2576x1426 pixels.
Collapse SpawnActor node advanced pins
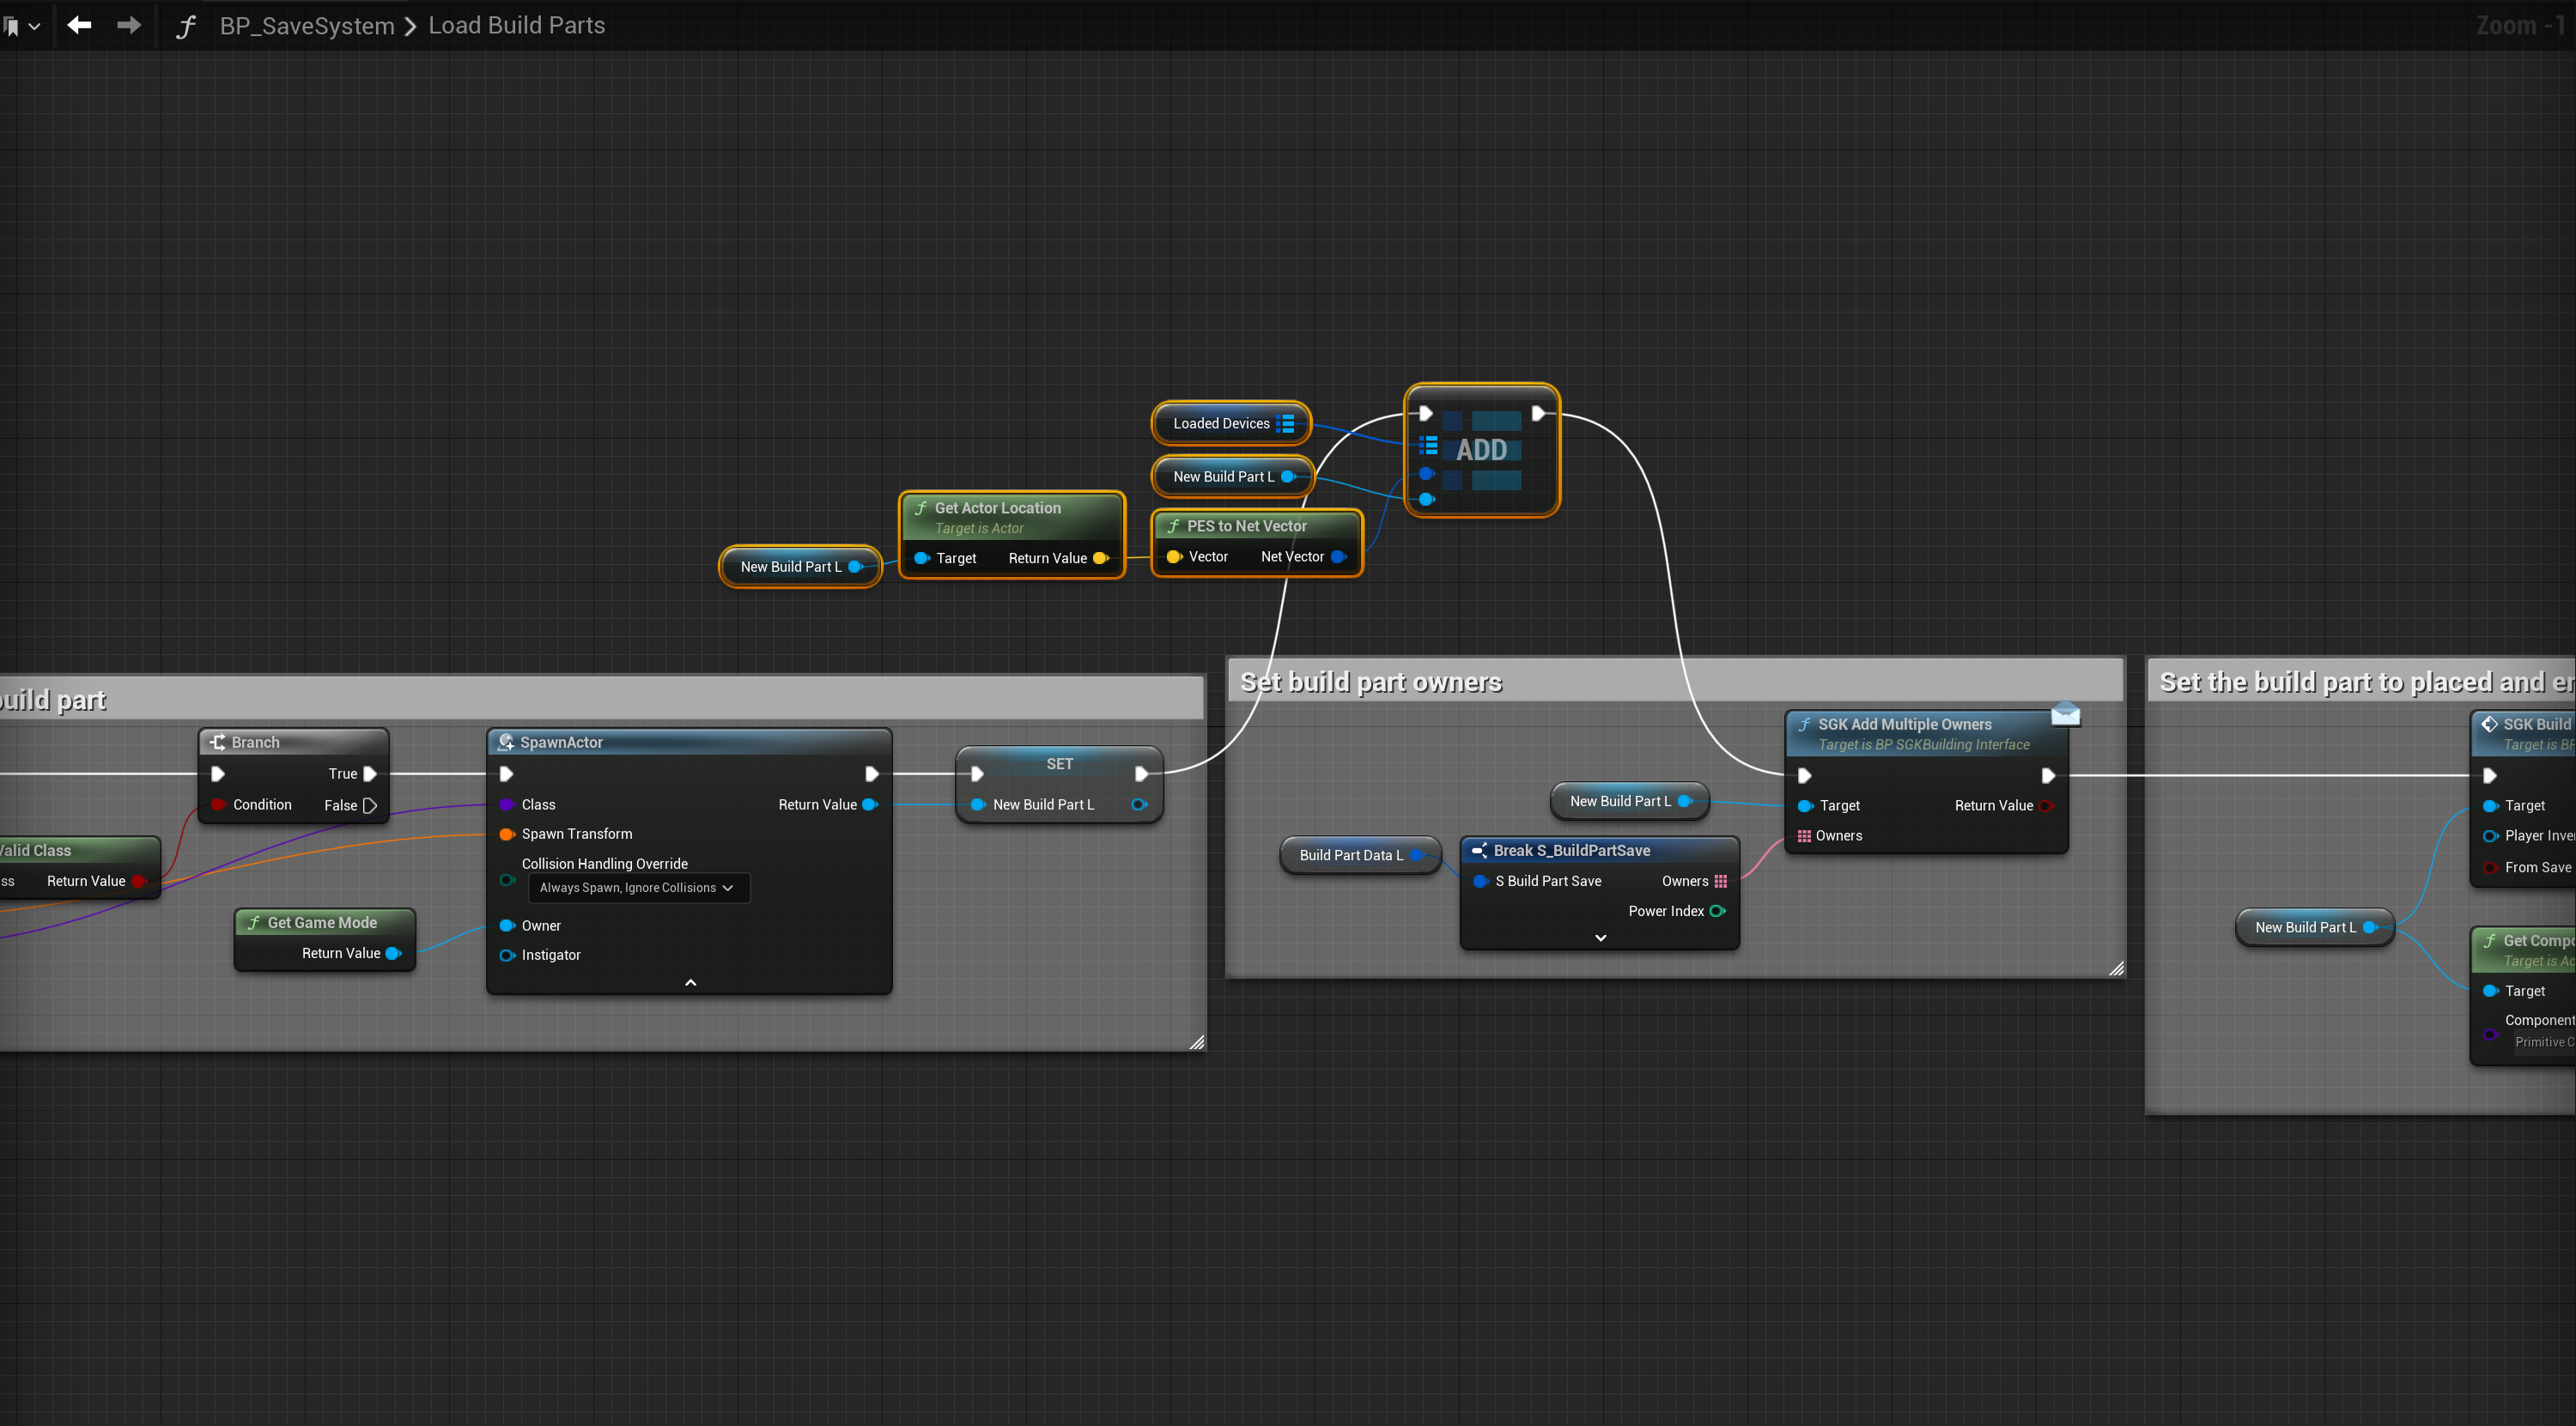point(690,982)
